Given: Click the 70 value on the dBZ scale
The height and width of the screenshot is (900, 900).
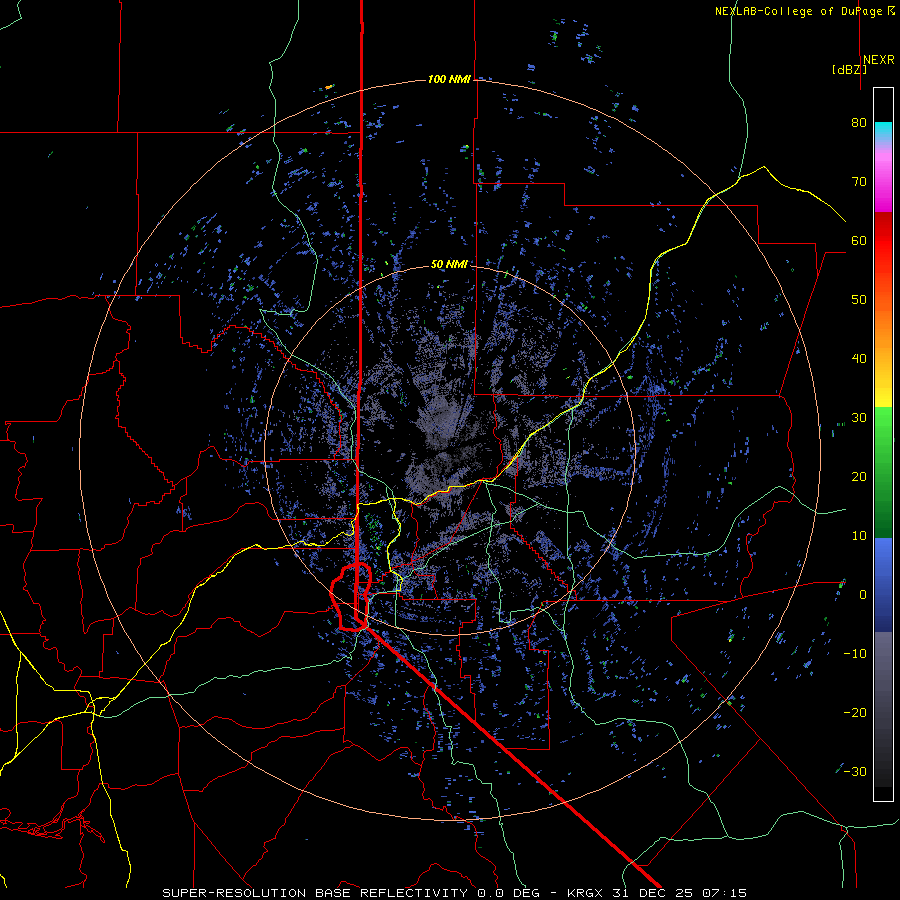Looking at the screenshot, I should (859, 181).
